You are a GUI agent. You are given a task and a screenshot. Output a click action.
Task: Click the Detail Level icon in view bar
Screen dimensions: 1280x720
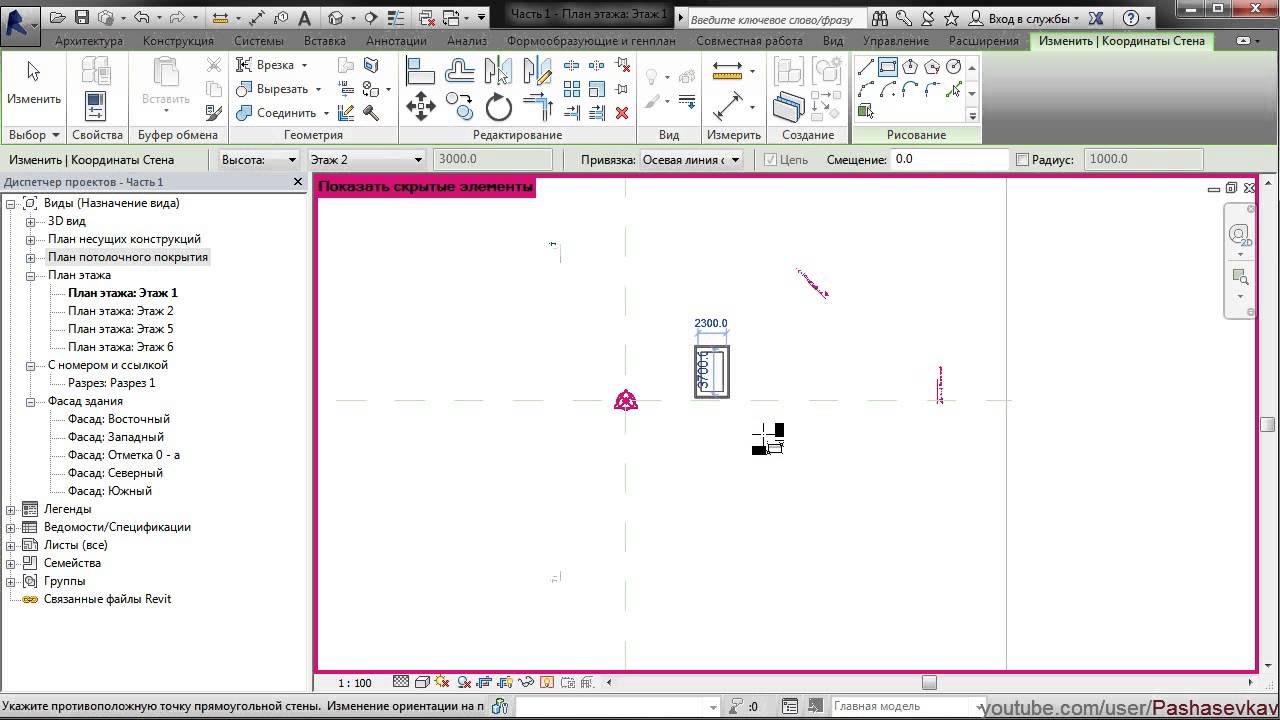pyautogui.click(x=401, y=682)
